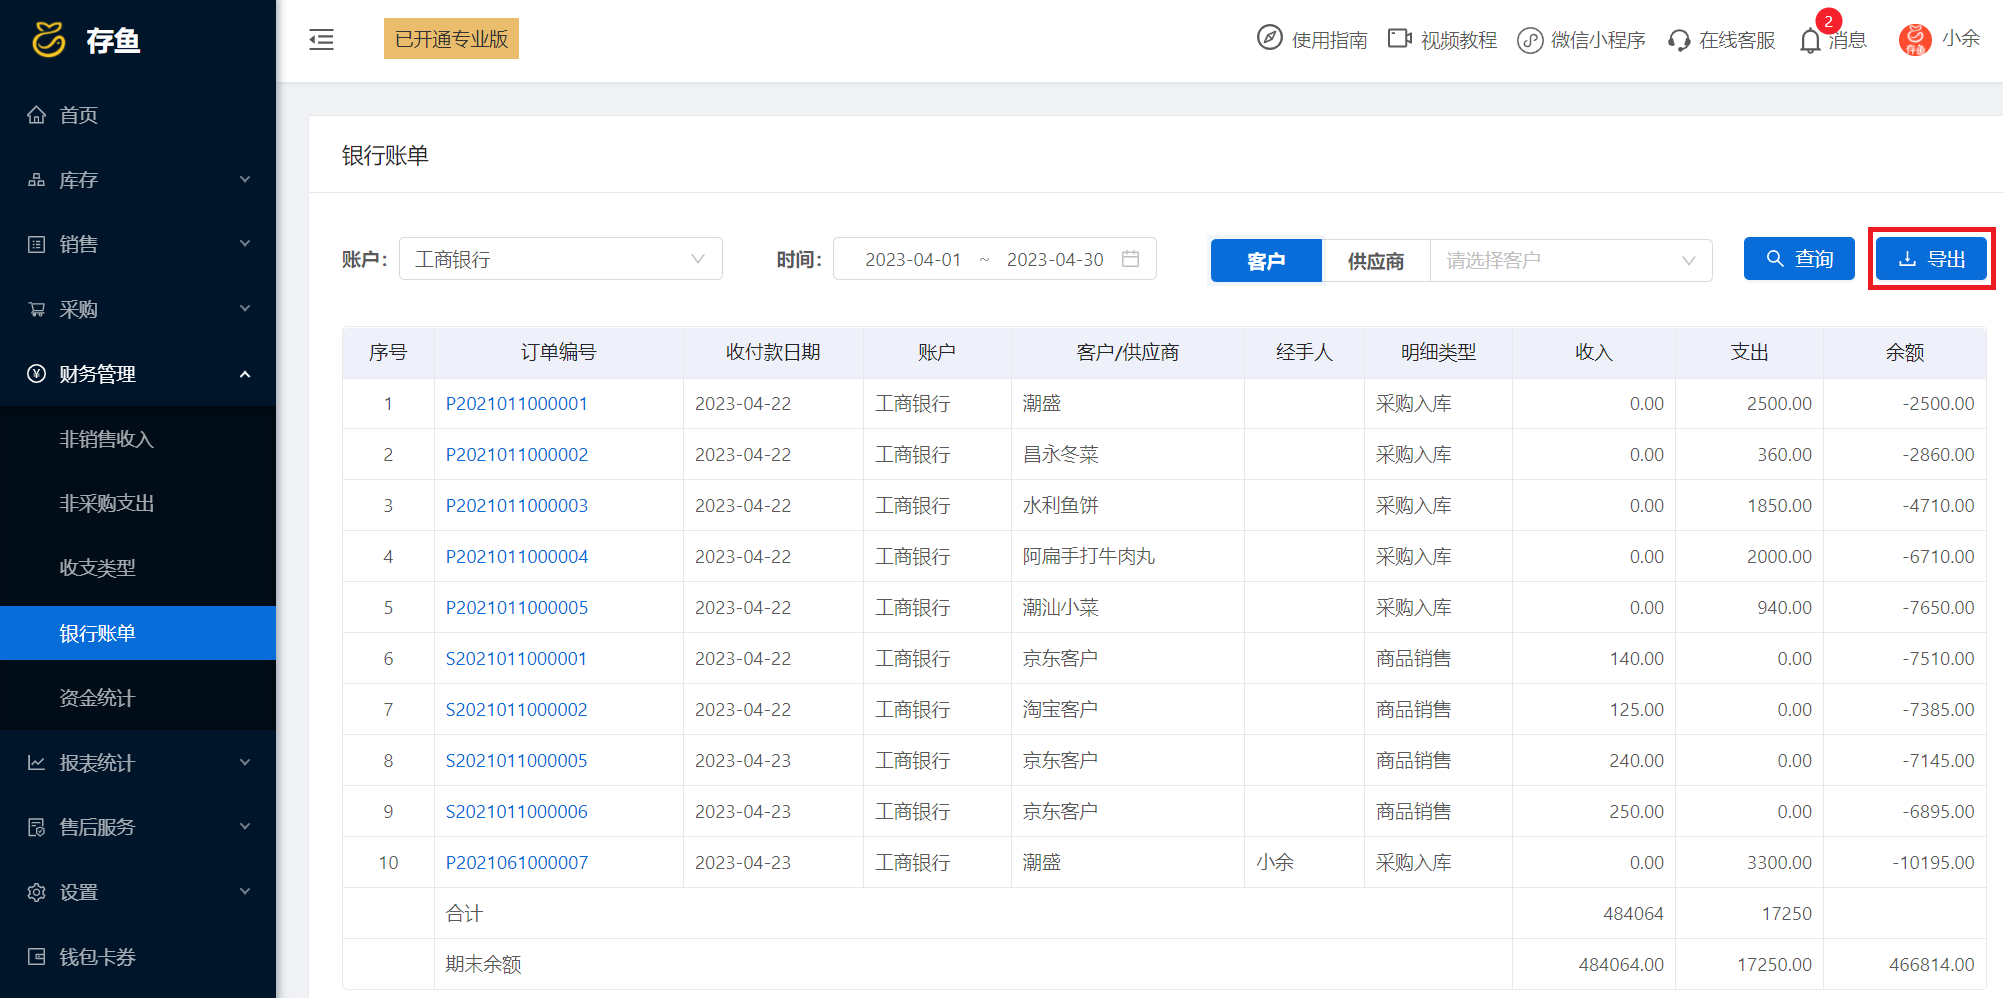Click 经手人 cell 小余 in row 10

pos(1275,862)
